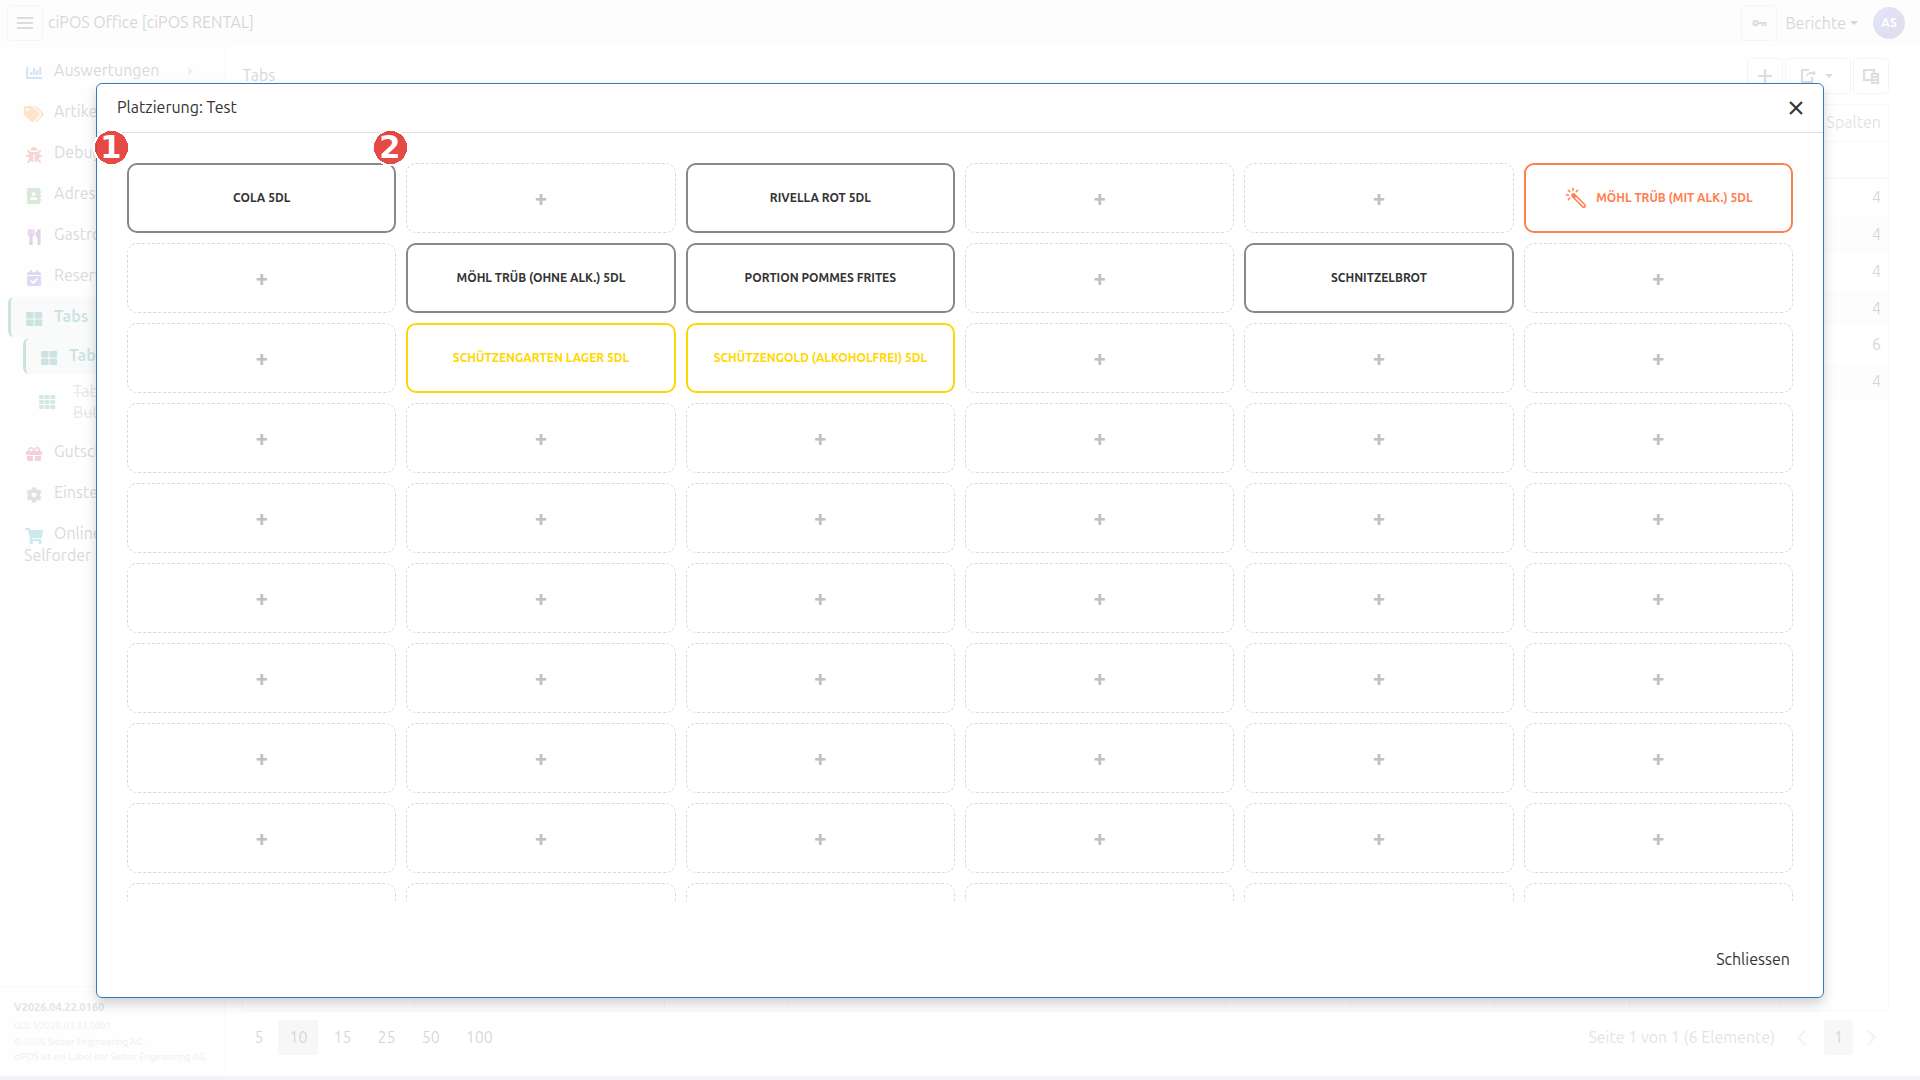This screenshot has height=1080, width=1920.
Task: Select the SCHÜTZENGARTEN LAGER 5DL tile
Action: pos(540,358)
